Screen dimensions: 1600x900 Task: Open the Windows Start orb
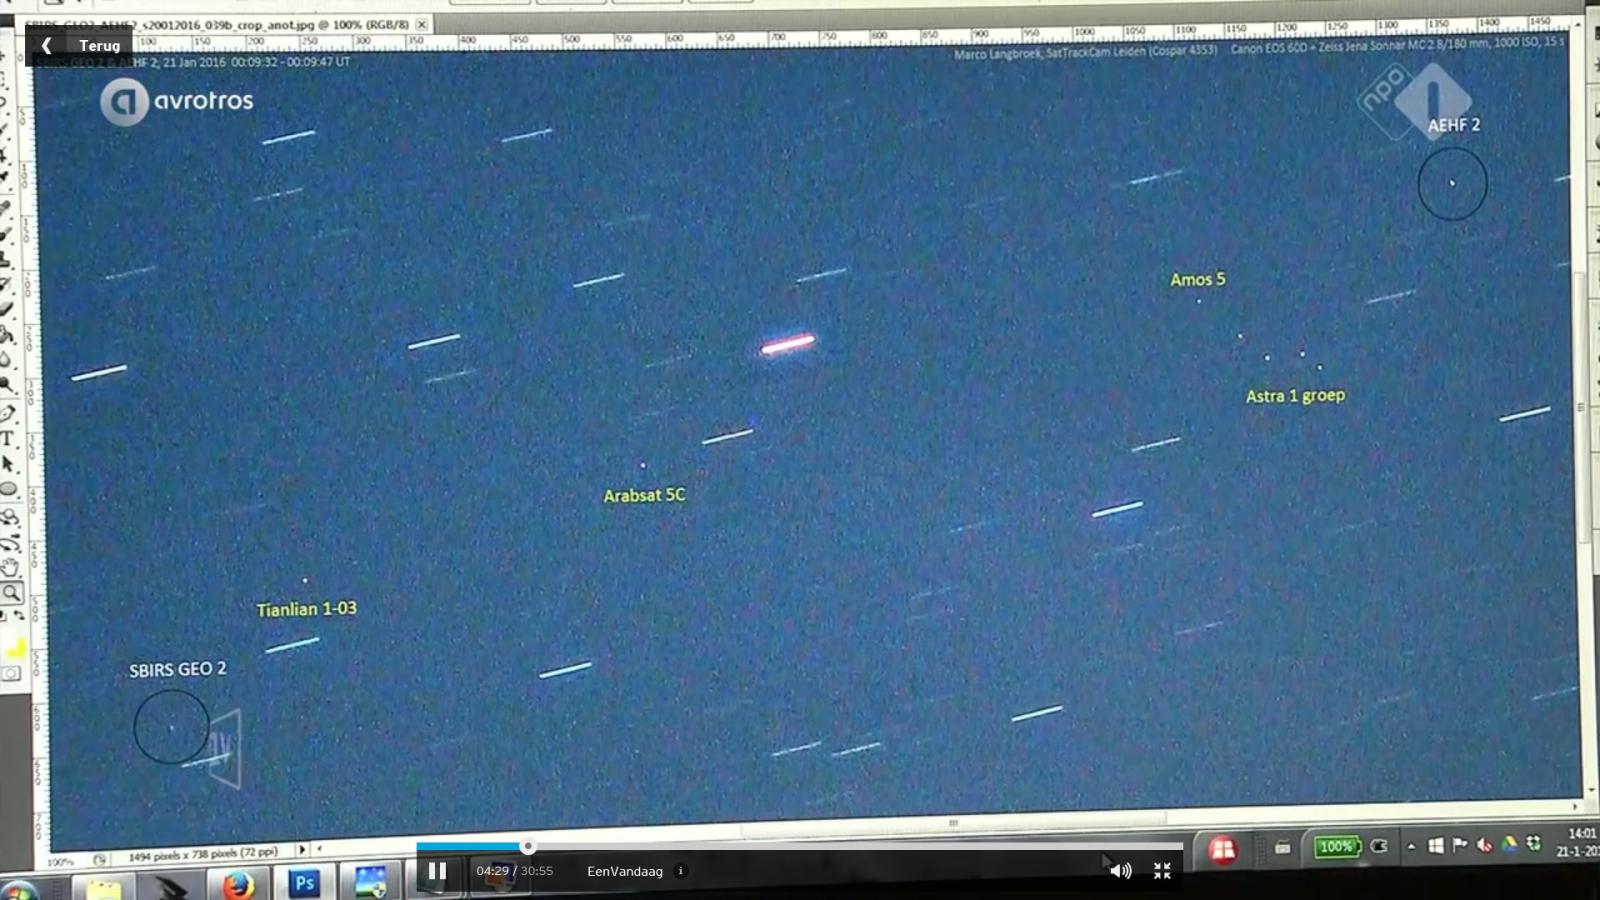[17, 889]
